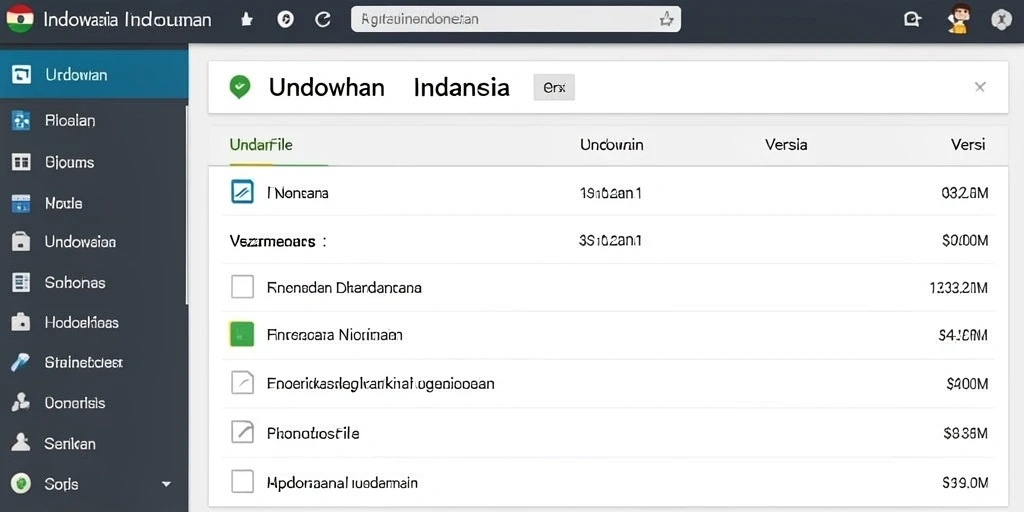Click the Hpdoraanal iusdamain file name
The height and width of the screenshot is (512, 1024).
click(x=342, y=483)
